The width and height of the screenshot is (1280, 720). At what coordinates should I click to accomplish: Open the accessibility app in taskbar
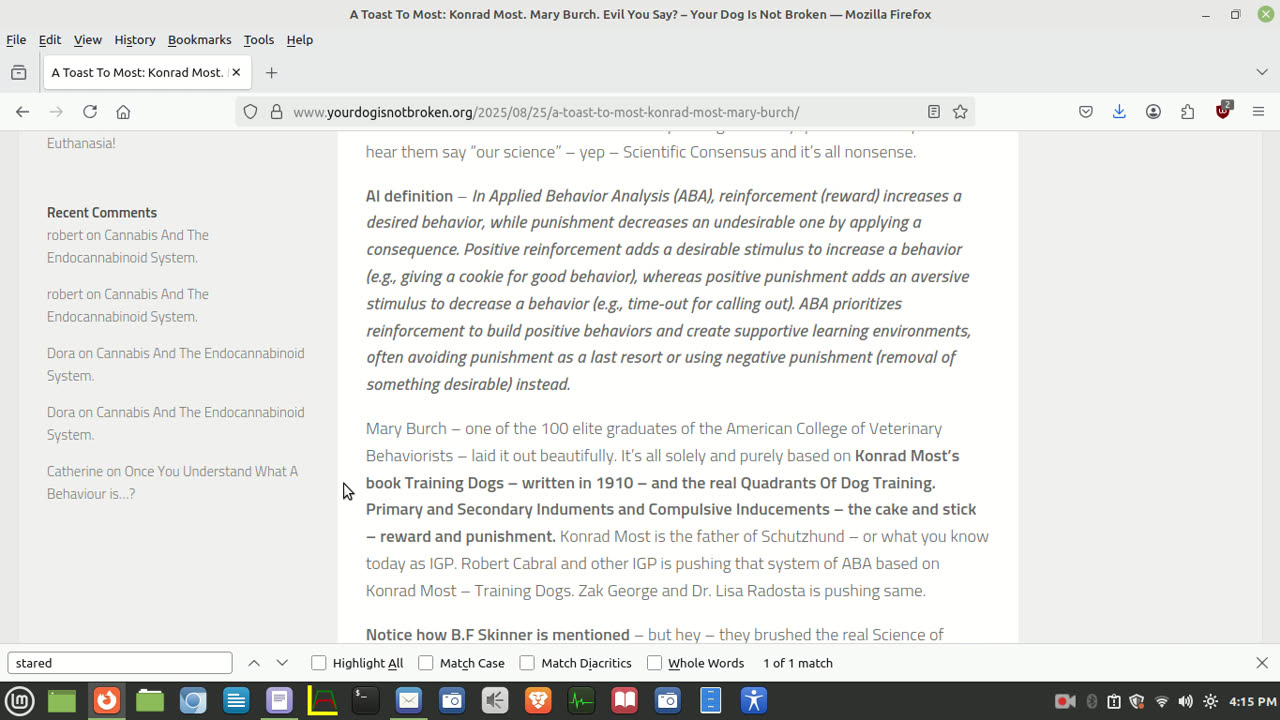click(754, 701)
